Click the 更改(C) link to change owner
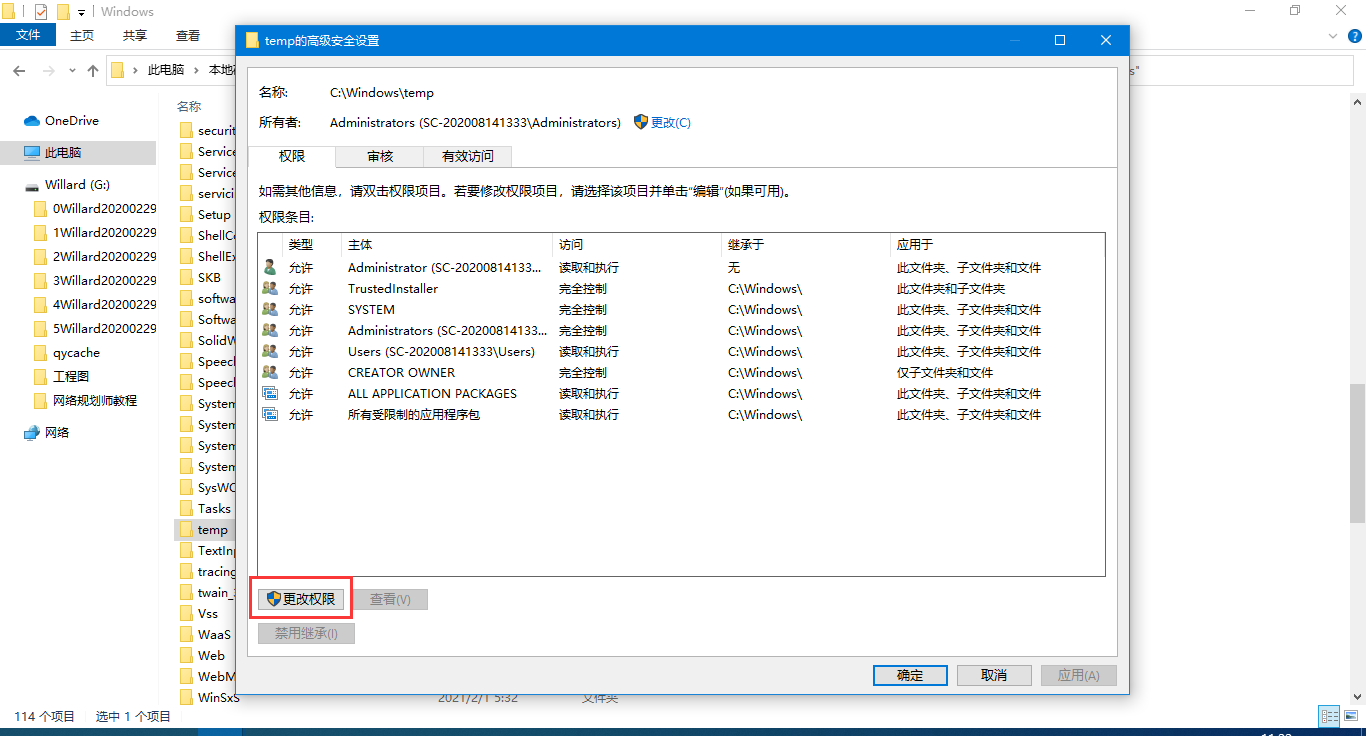 (x=672, y=122)
